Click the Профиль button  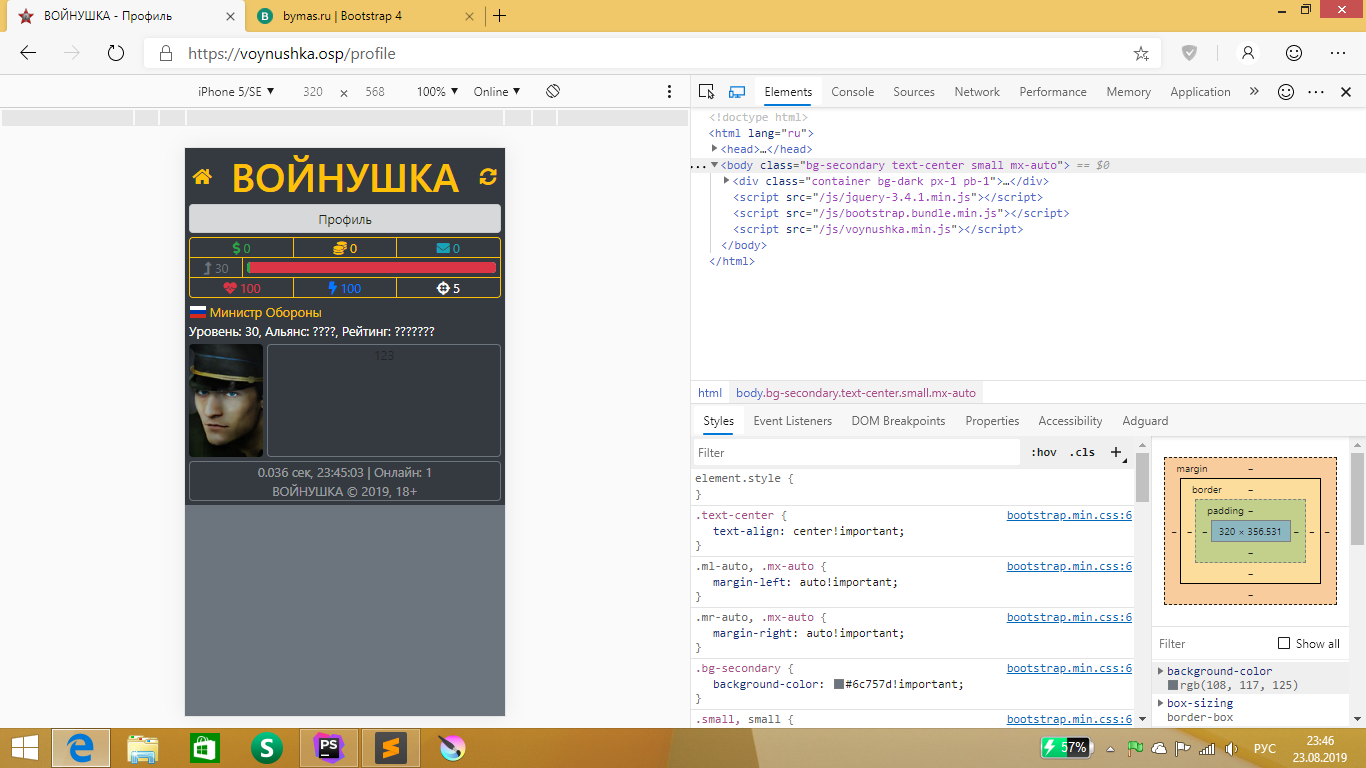(344, 219)
